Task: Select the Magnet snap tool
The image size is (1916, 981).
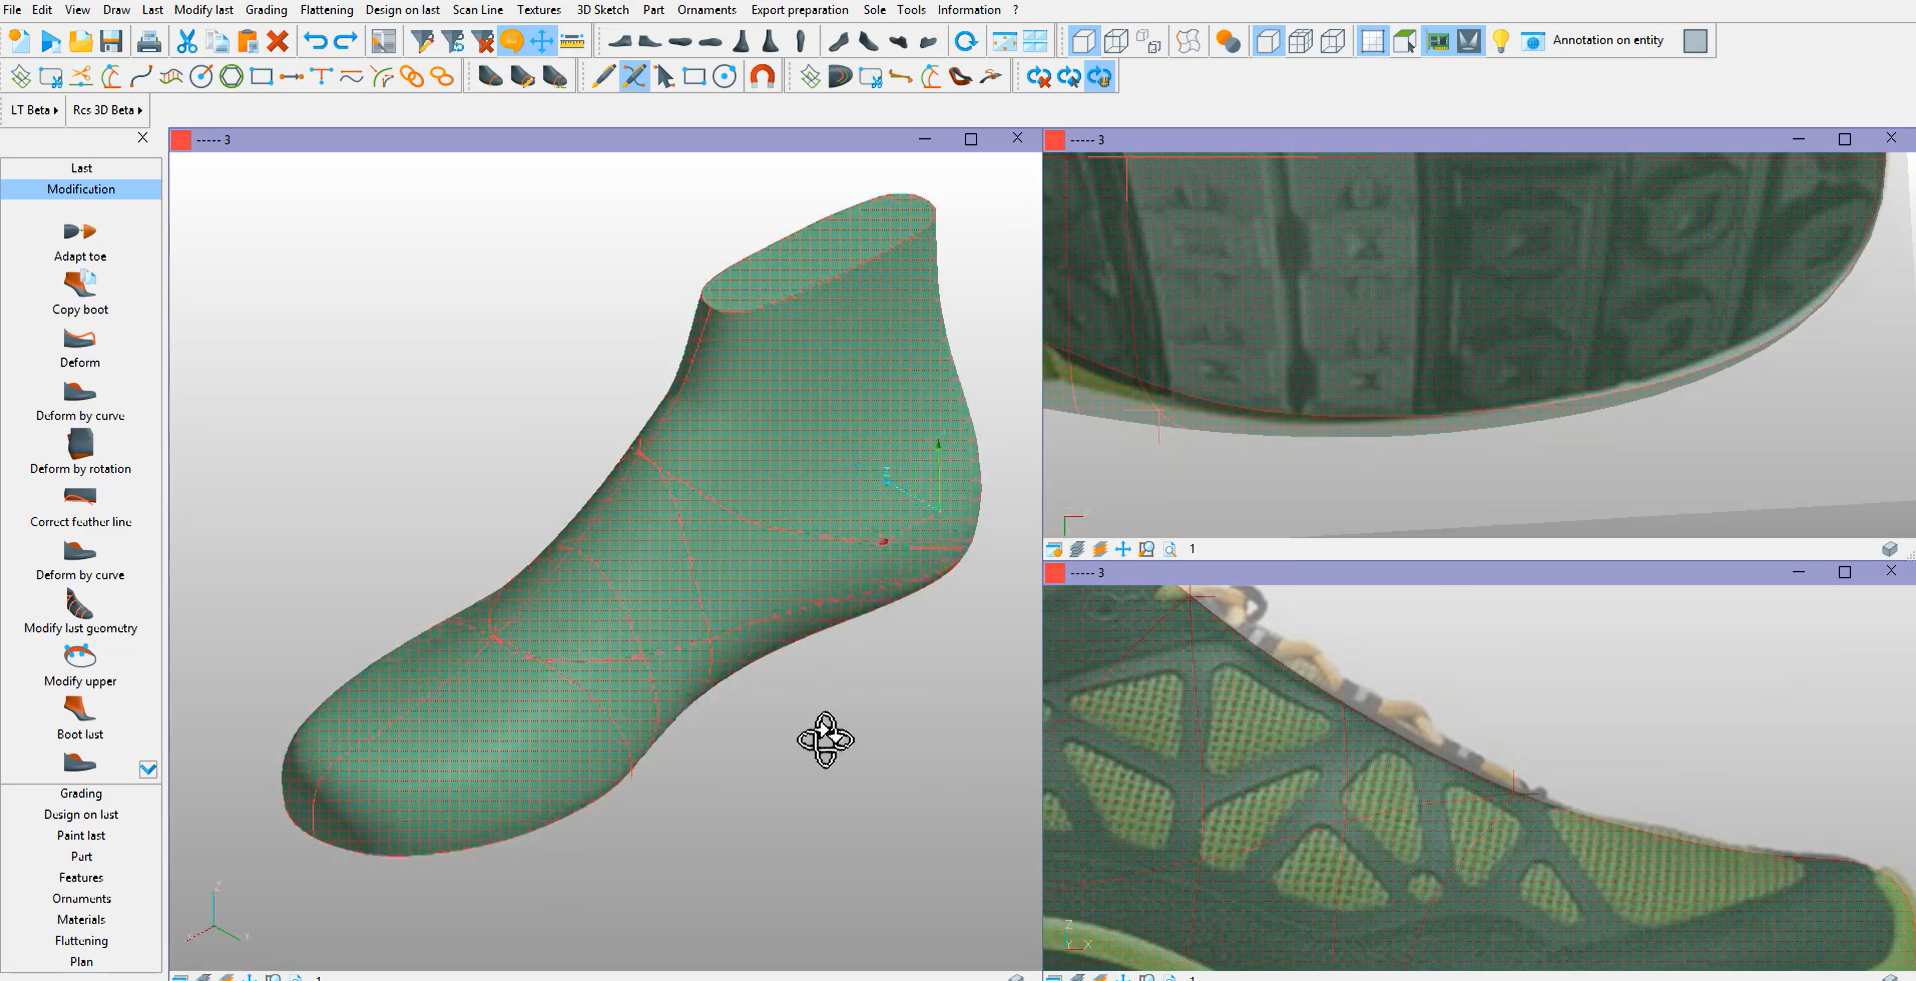Action: pos(762,75)
